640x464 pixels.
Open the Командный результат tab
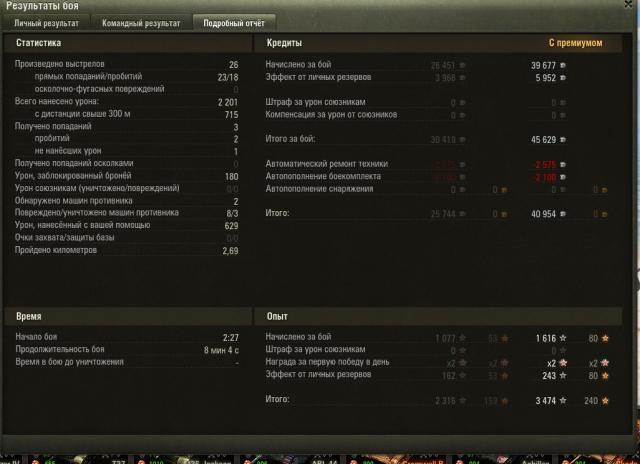(x=141, y=23)
